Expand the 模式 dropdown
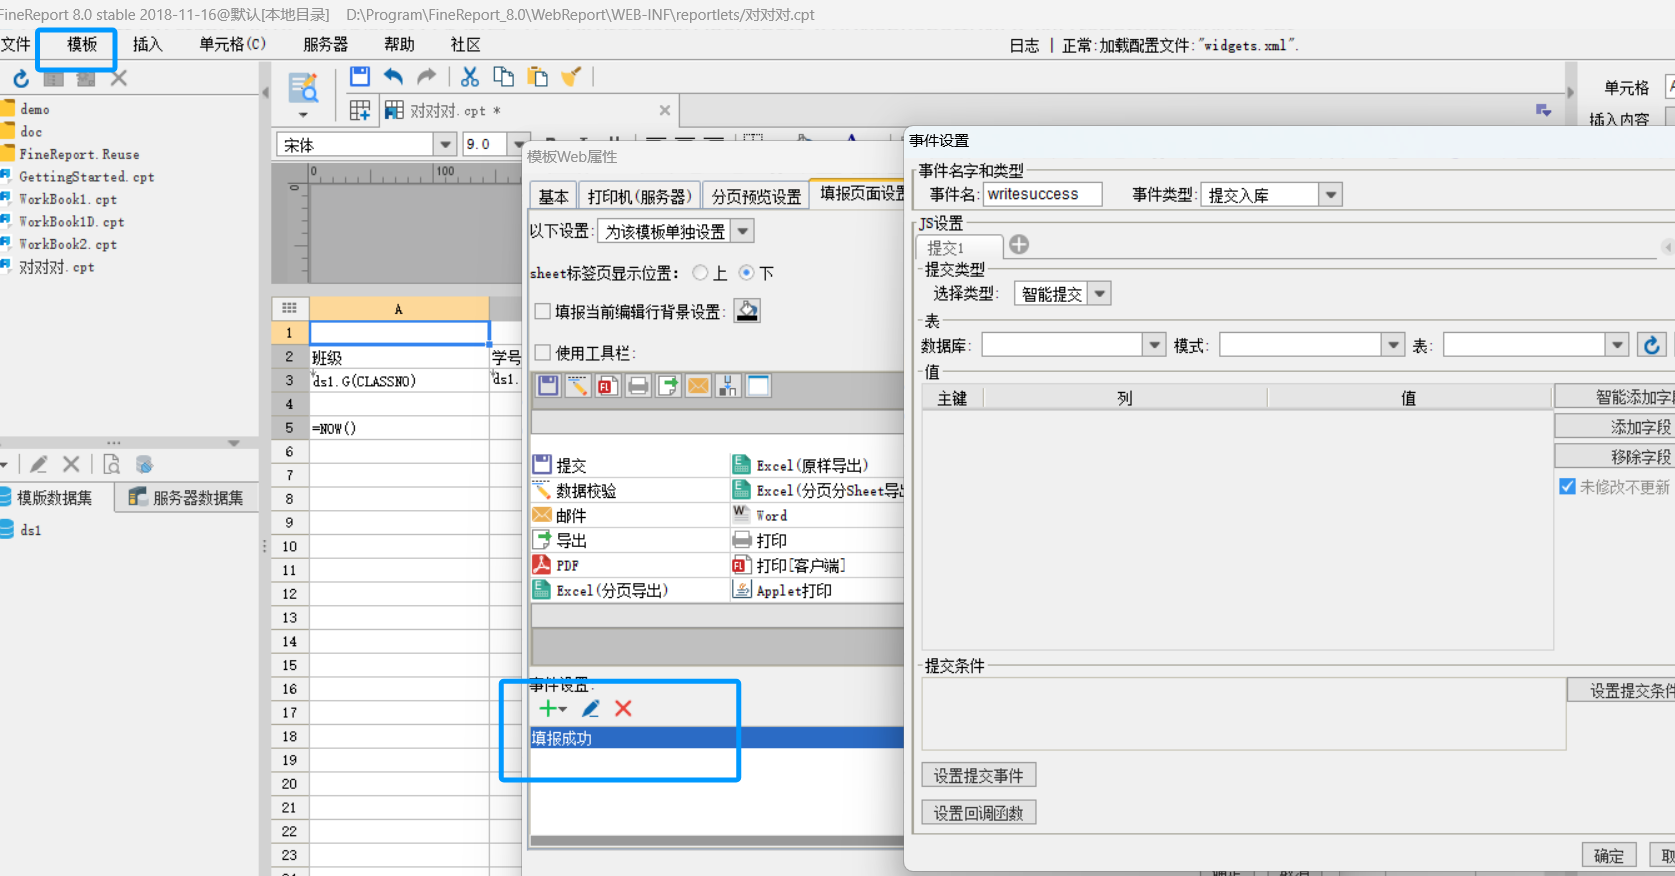Viewport: 1675px width, 876px height. (x=1393, y=345)
